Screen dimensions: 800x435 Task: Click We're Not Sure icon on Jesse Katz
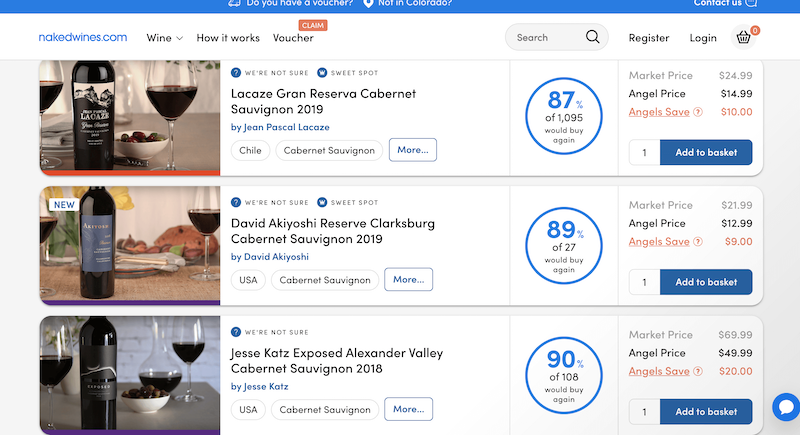[236, 332]
